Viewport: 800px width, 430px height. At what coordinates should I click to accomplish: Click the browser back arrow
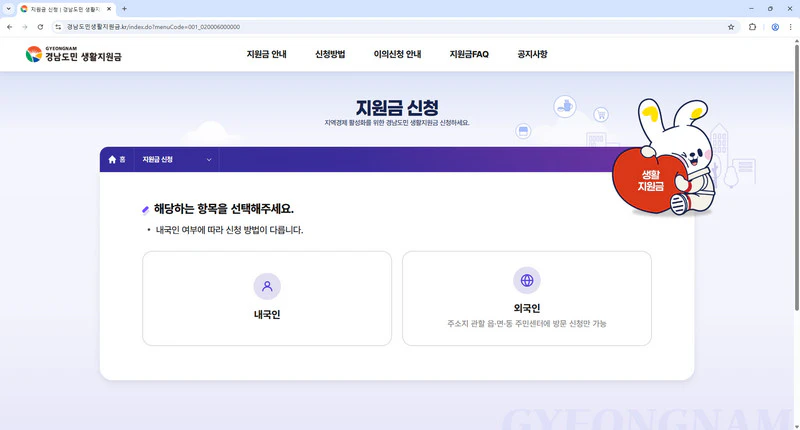[x=10, y=27]
